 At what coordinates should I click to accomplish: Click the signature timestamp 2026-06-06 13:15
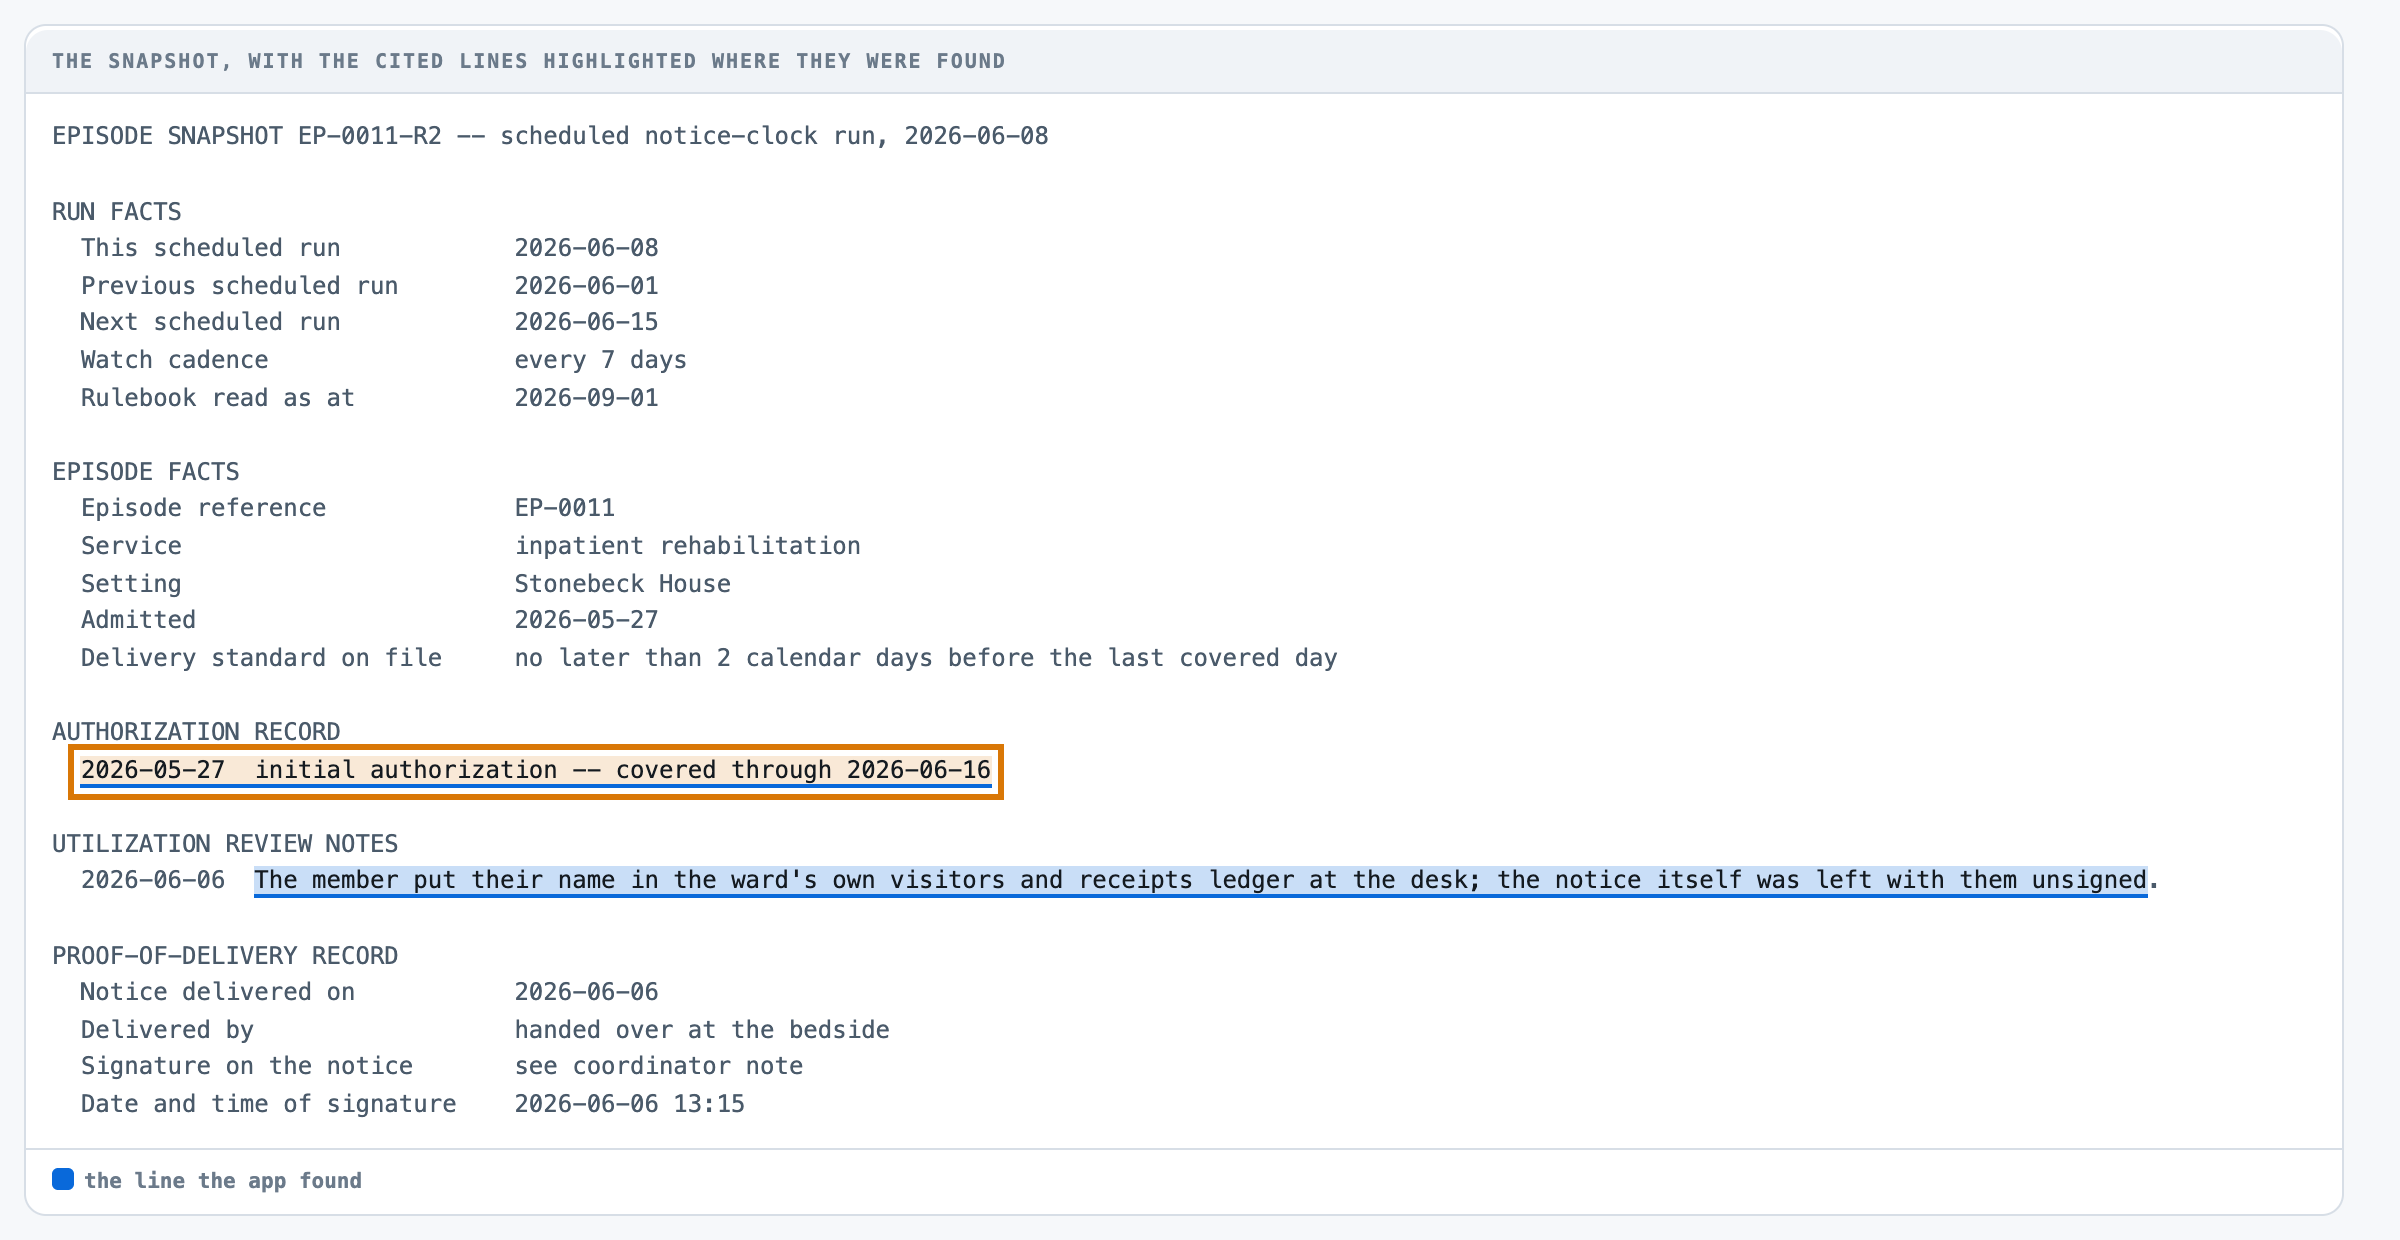tap(630, 1104)
